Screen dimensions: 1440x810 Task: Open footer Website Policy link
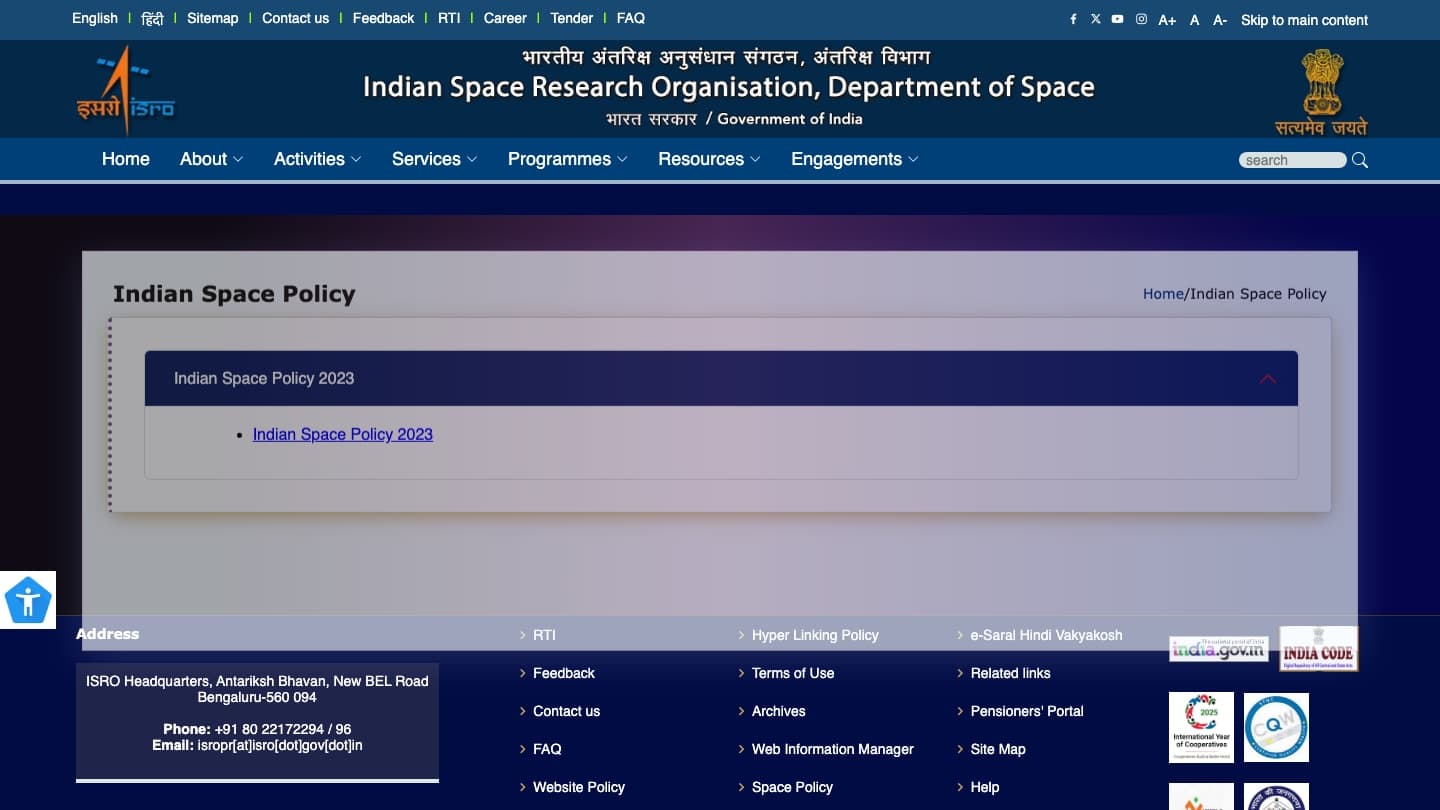coord(579,787)
